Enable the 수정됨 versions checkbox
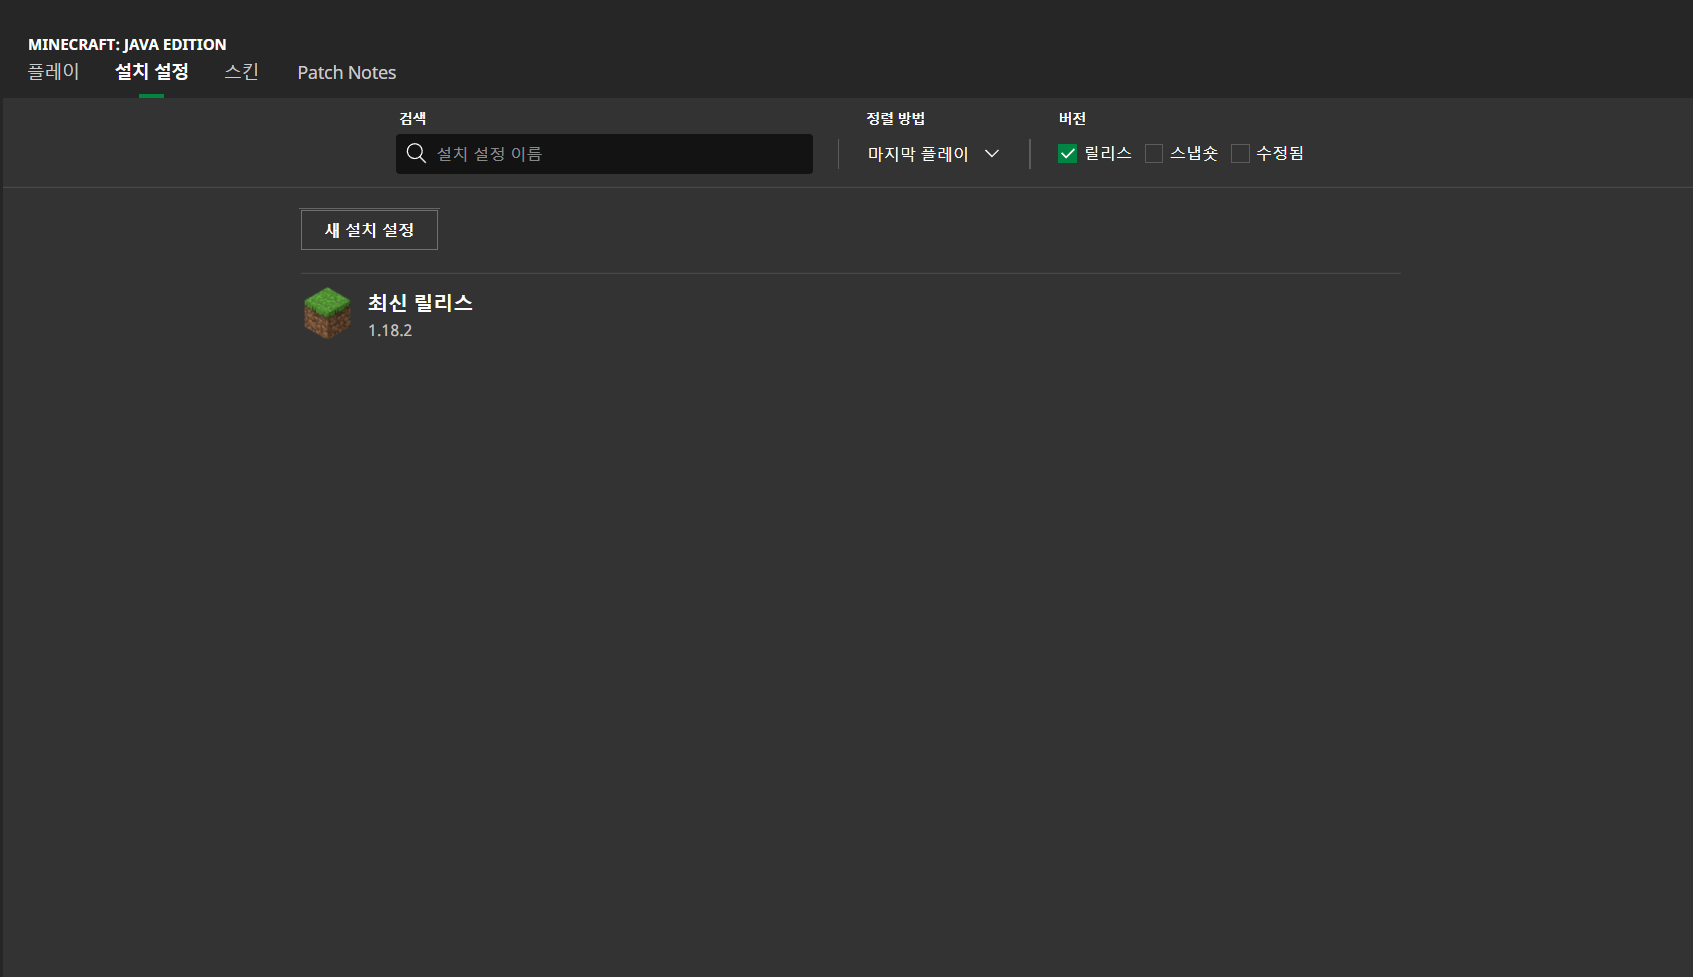This screenshot has width=1693, height=977. [x=1240, y=153]
